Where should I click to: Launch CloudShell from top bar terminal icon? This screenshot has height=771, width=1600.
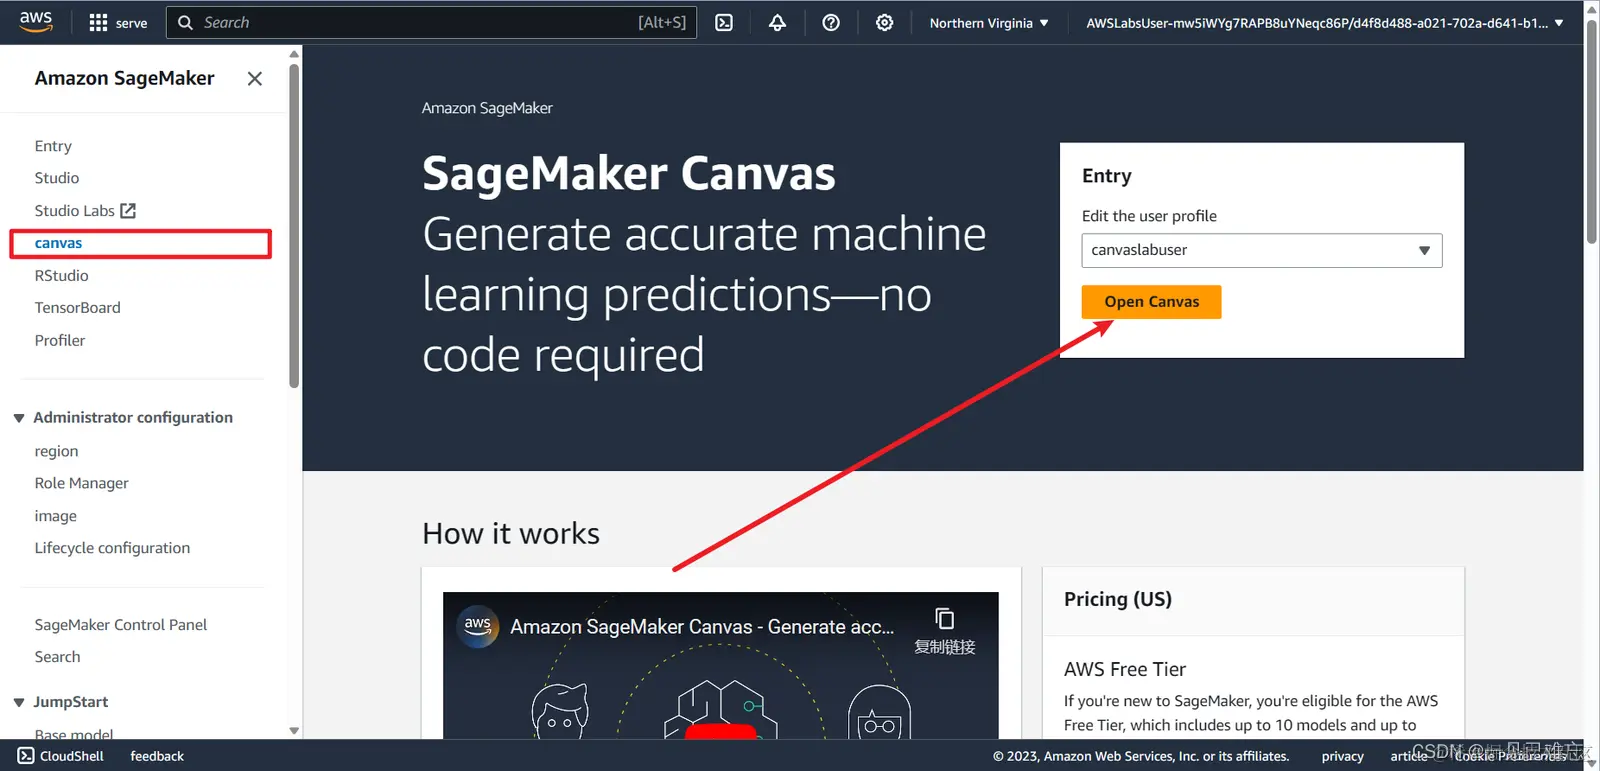point(724,23)
